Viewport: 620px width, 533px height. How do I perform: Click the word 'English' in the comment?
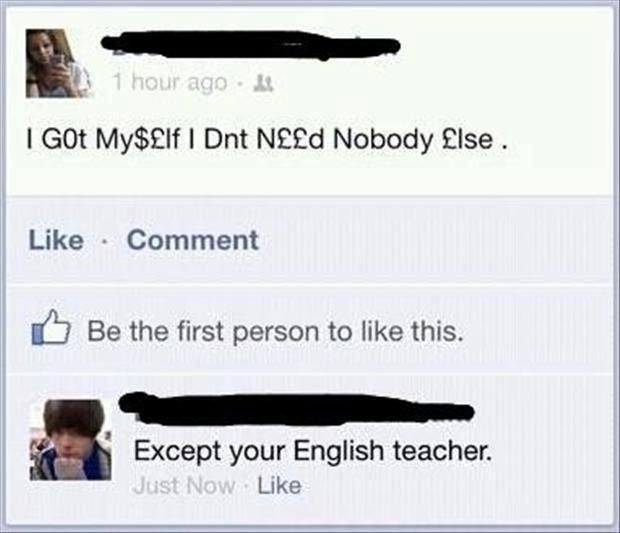click(x=338, y=452)
